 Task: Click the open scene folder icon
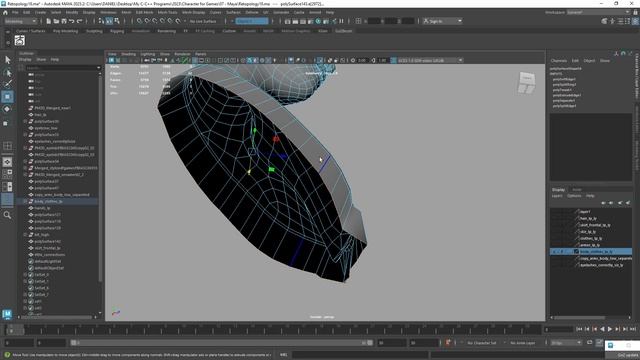pos(56,21)
